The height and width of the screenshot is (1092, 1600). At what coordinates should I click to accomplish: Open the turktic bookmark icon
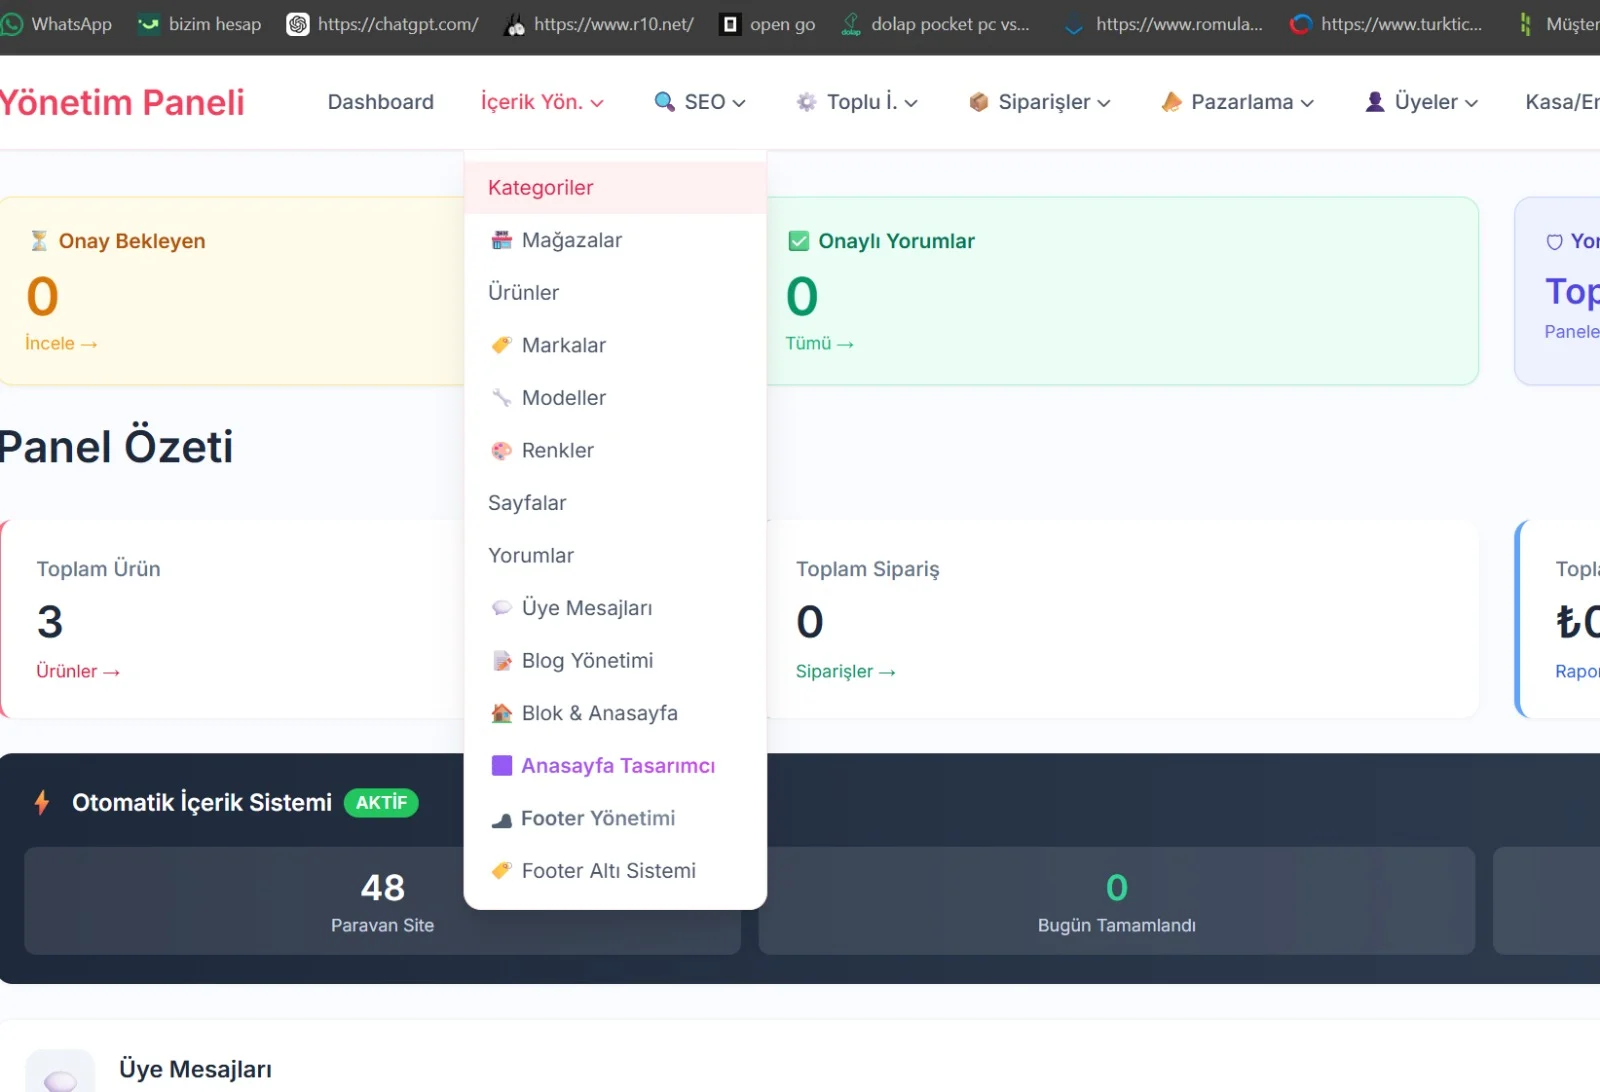[x=1300, y=24]
